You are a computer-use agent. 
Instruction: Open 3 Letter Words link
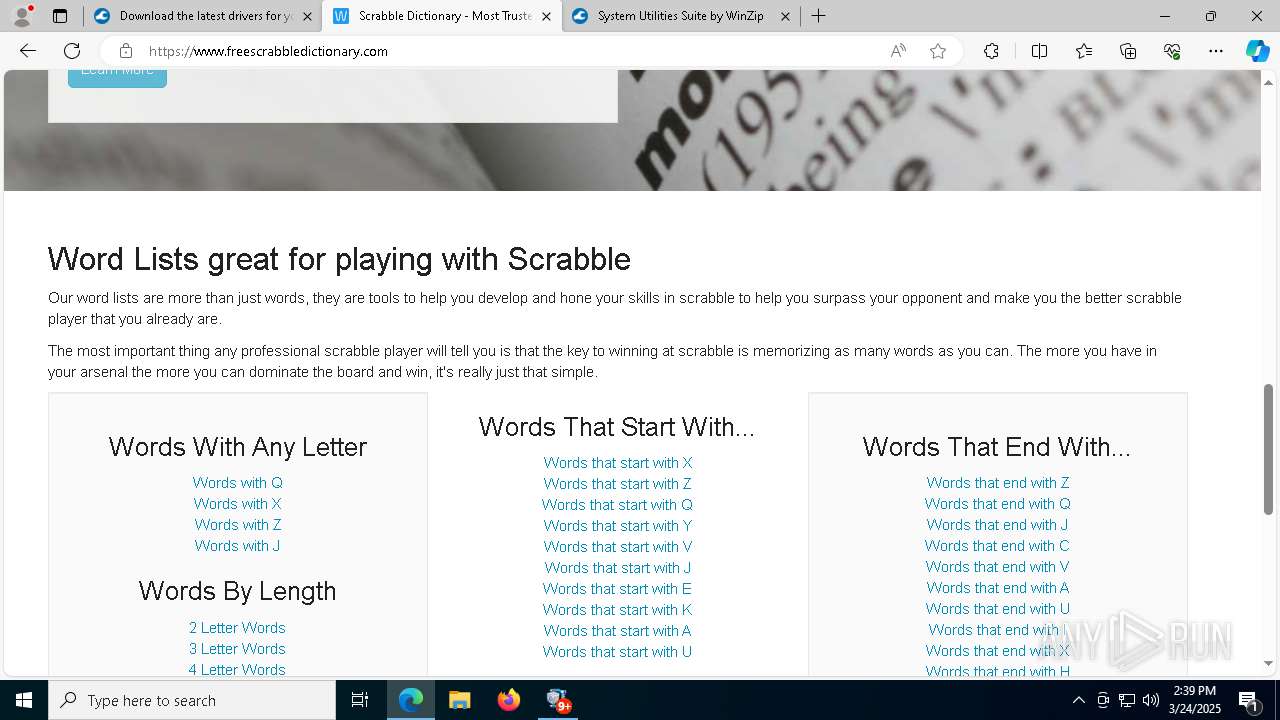pos(238,649)
